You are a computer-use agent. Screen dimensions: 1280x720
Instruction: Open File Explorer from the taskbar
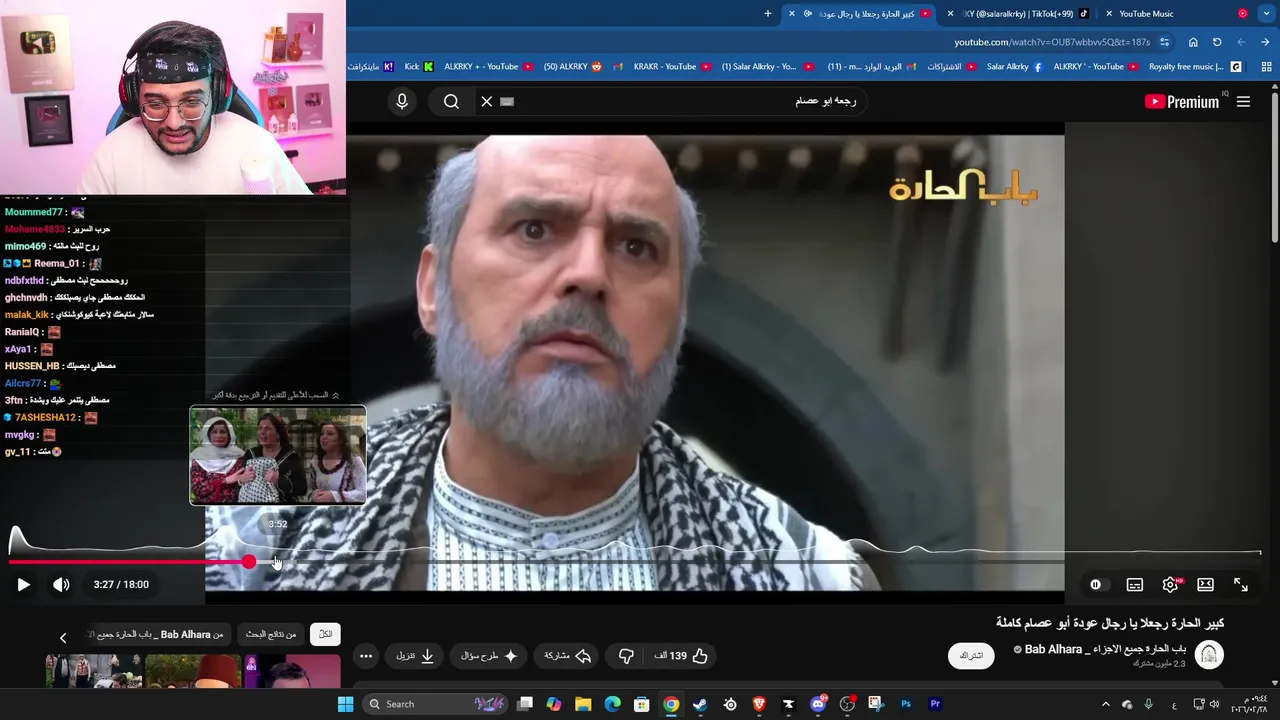(x=583, y=704)
